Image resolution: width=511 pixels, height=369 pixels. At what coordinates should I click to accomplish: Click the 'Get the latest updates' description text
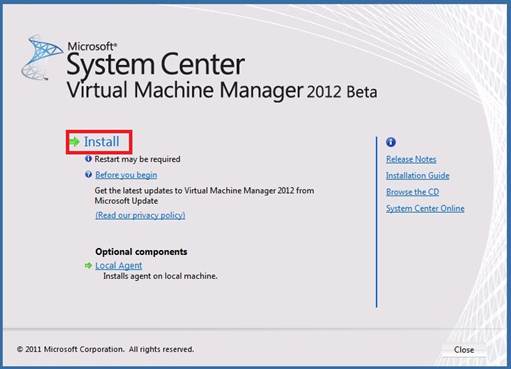(204, 196)
